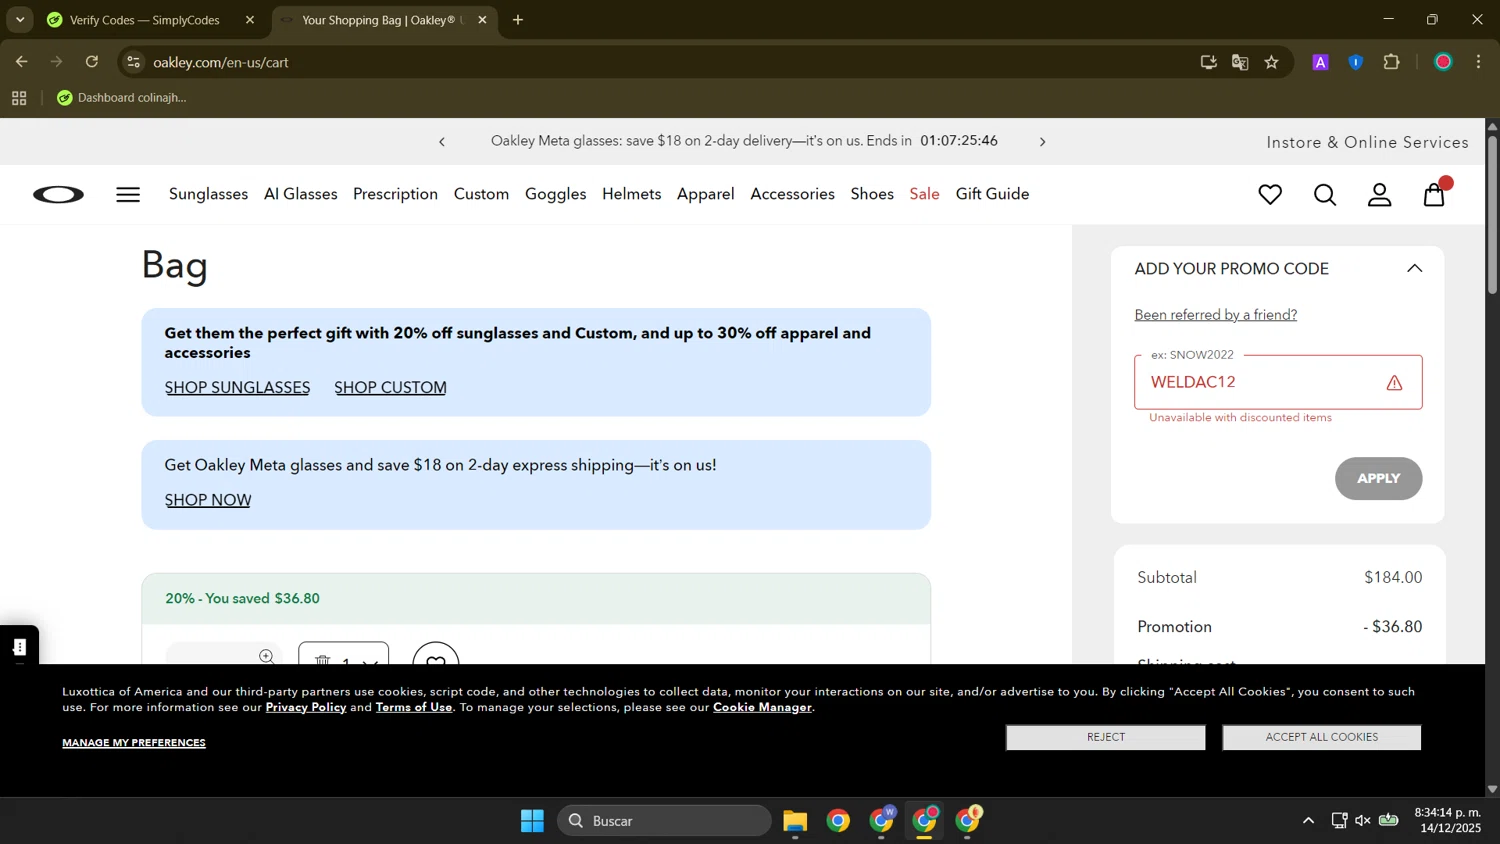Click the SHOP CUSTOM link
The width and height of the screenshot is (1500, 844).
point(390,388)
